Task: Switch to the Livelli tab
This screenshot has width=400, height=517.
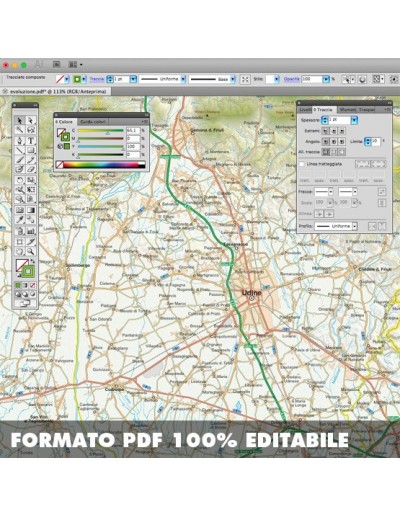Action: 304,110
